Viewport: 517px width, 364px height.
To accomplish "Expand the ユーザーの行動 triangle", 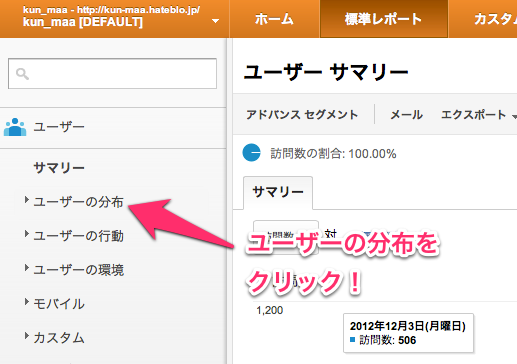I will click(x=26, y=234).
